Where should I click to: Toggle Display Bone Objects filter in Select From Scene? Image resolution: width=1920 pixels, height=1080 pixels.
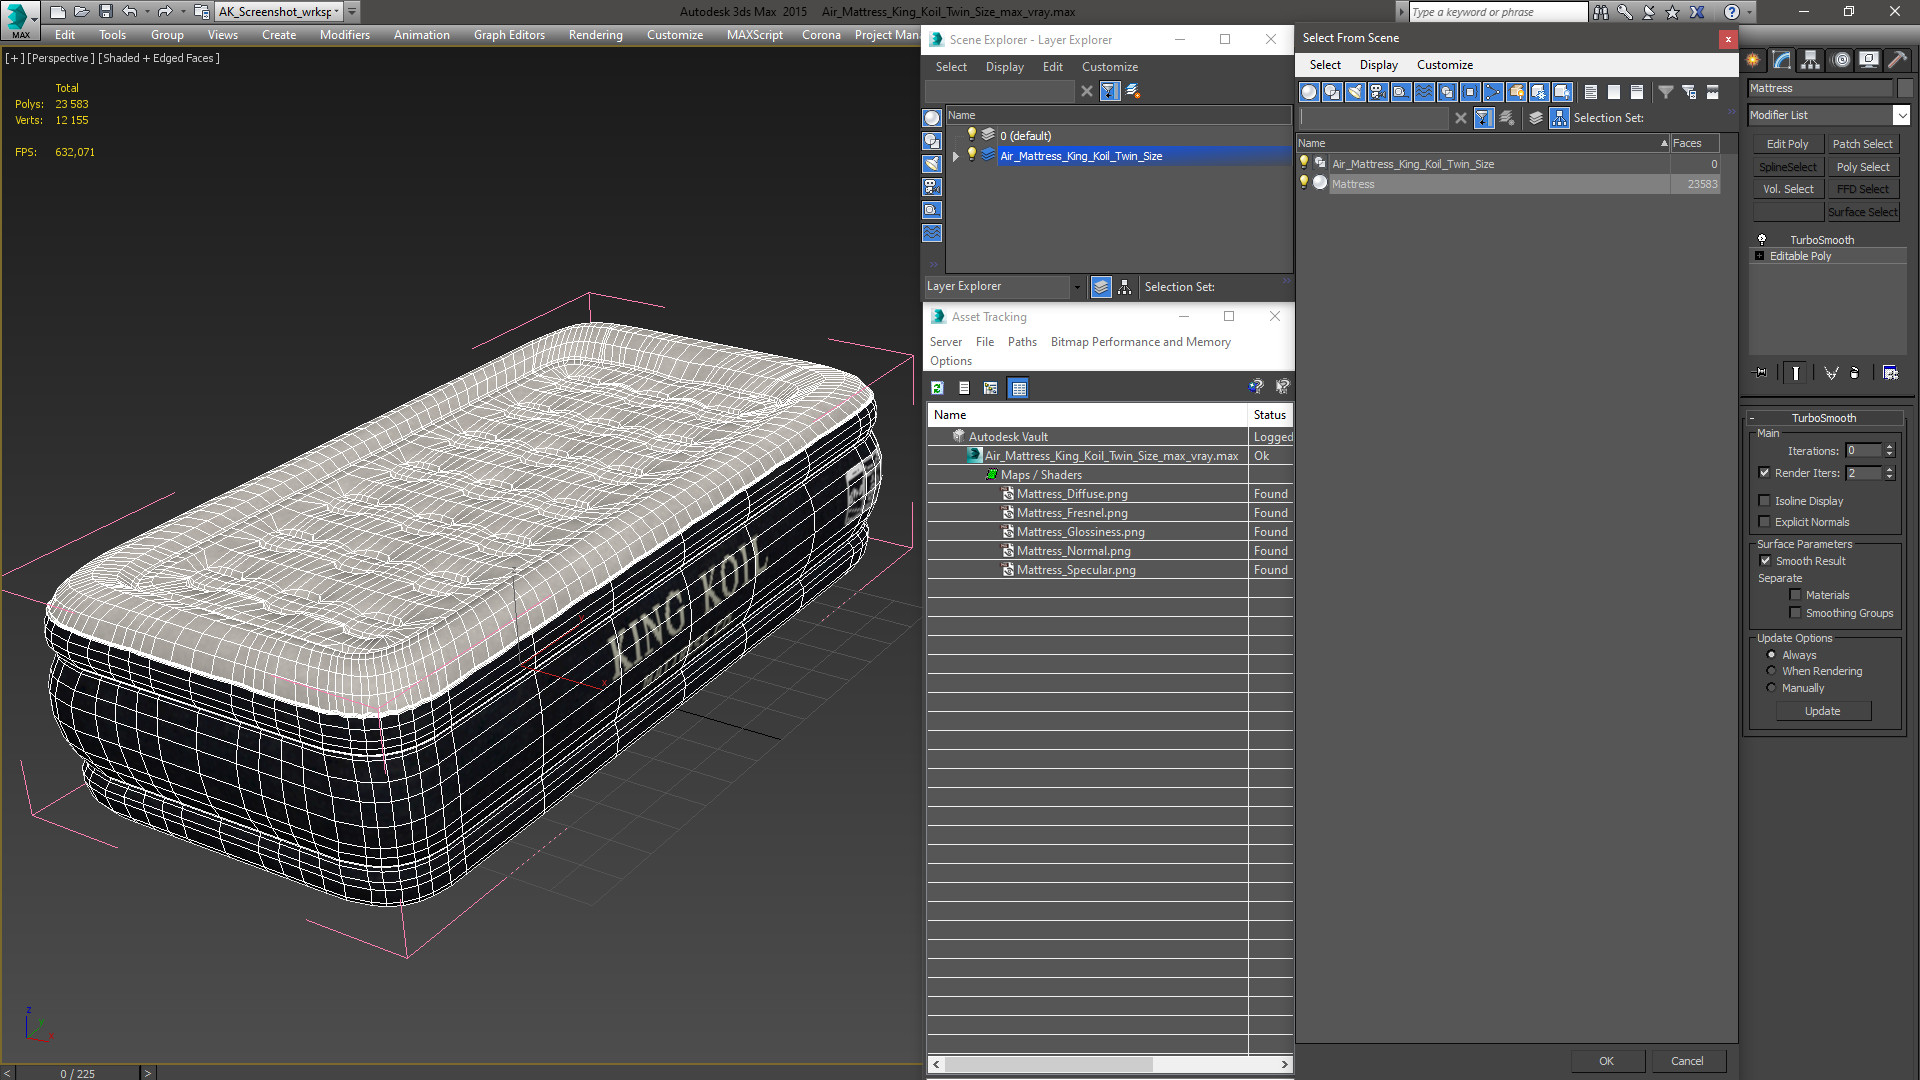coord(1493,92)
